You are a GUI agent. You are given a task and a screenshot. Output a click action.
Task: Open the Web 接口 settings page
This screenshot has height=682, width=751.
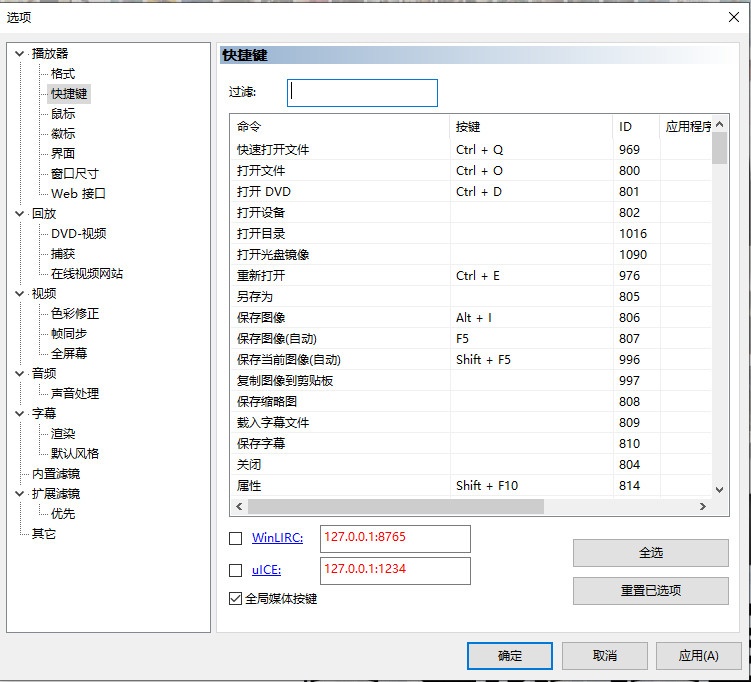click(x=78, y=193)
